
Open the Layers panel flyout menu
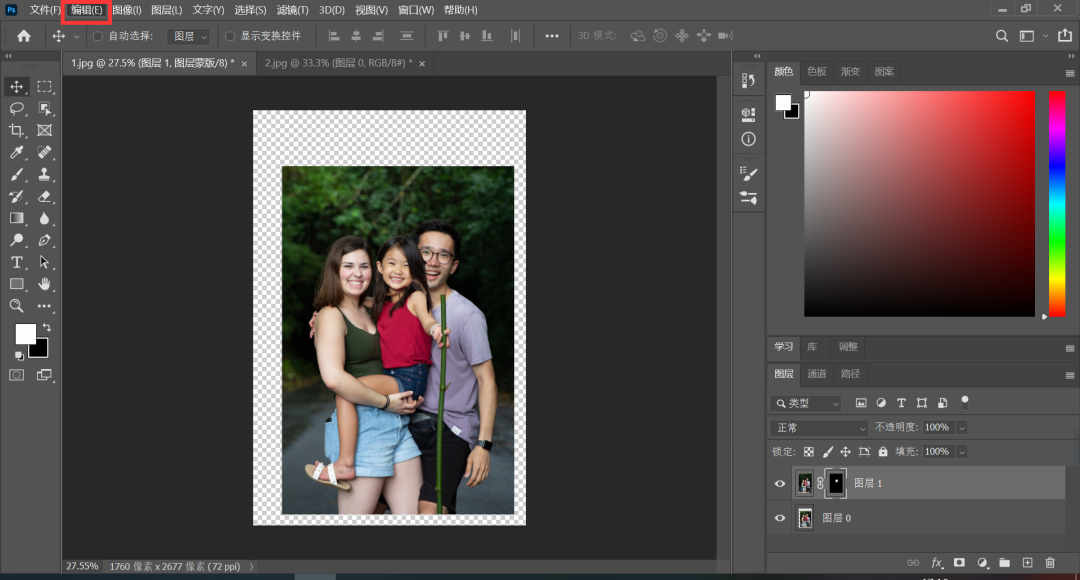click(x=1070, y=375)
